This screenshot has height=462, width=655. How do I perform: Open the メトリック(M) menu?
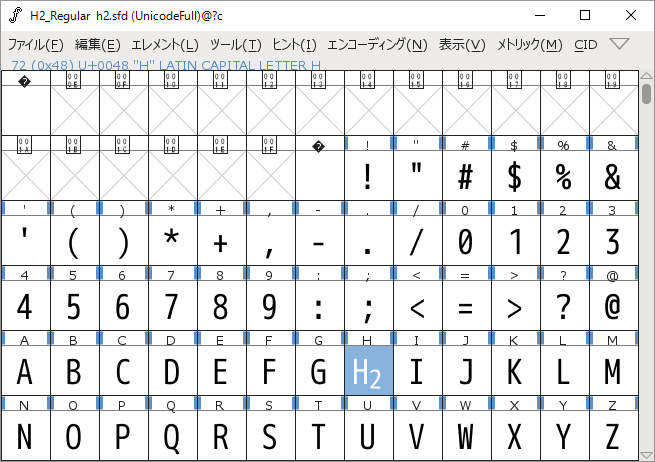click(529, 45)
